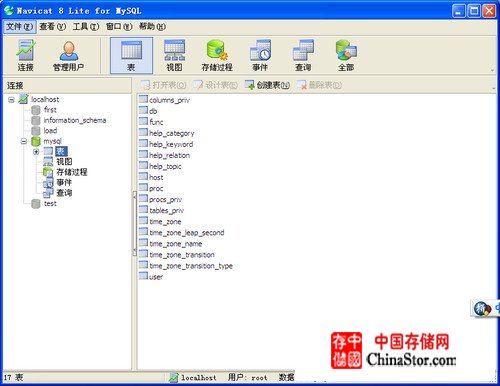Open the 查询 (Query) toolbar icon
Viewport: 500px width, 386px height.
(x=303, y=55)
